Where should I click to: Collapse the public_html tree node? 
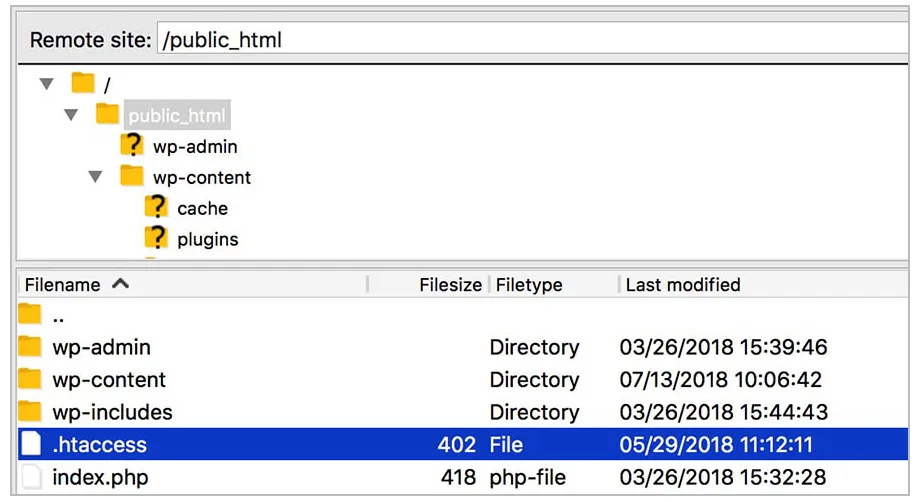tap(71, 115)
